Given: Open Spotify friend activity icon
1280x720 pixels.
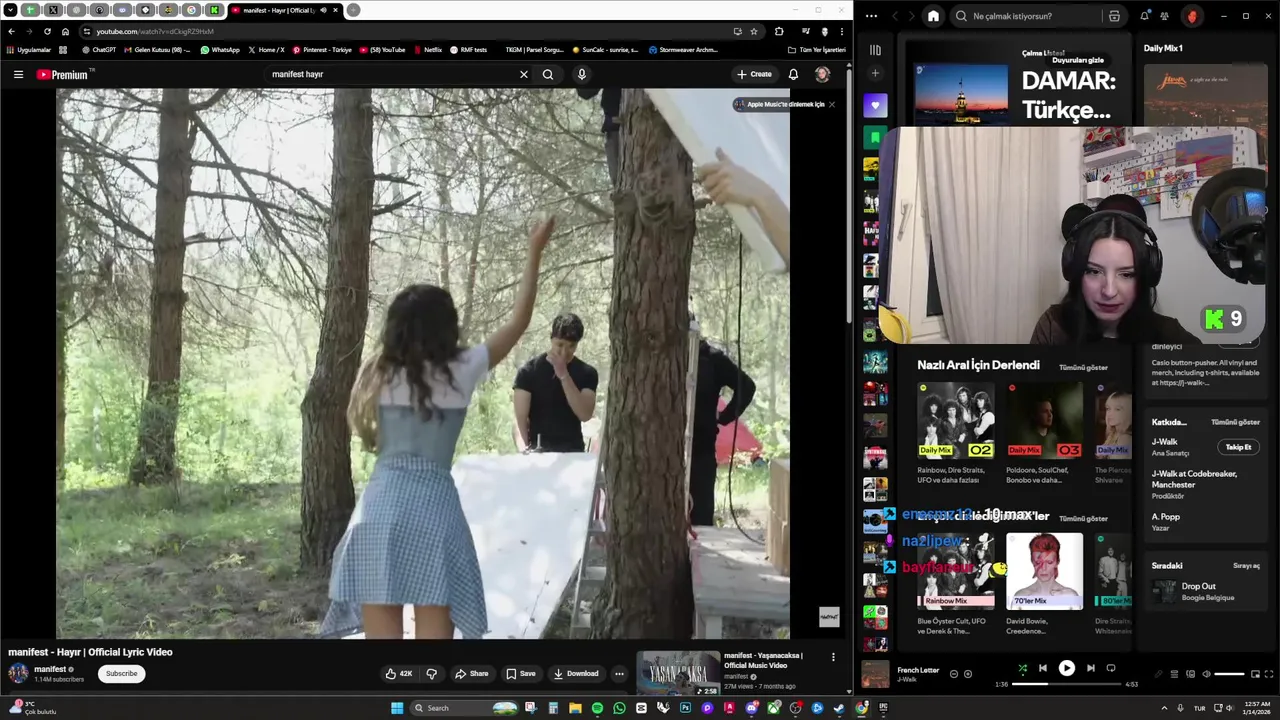Looking at the screenshot, I should [x=1164, y=16].
